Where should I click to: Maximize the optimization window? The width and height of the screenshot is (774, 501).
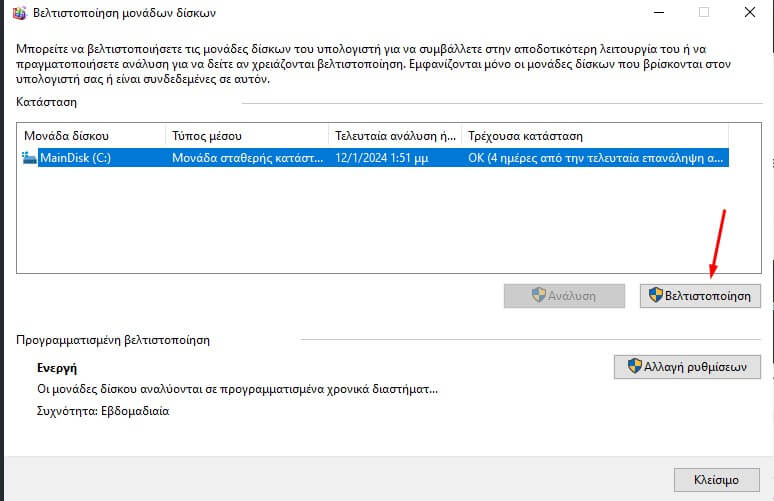tap(703, 13)
